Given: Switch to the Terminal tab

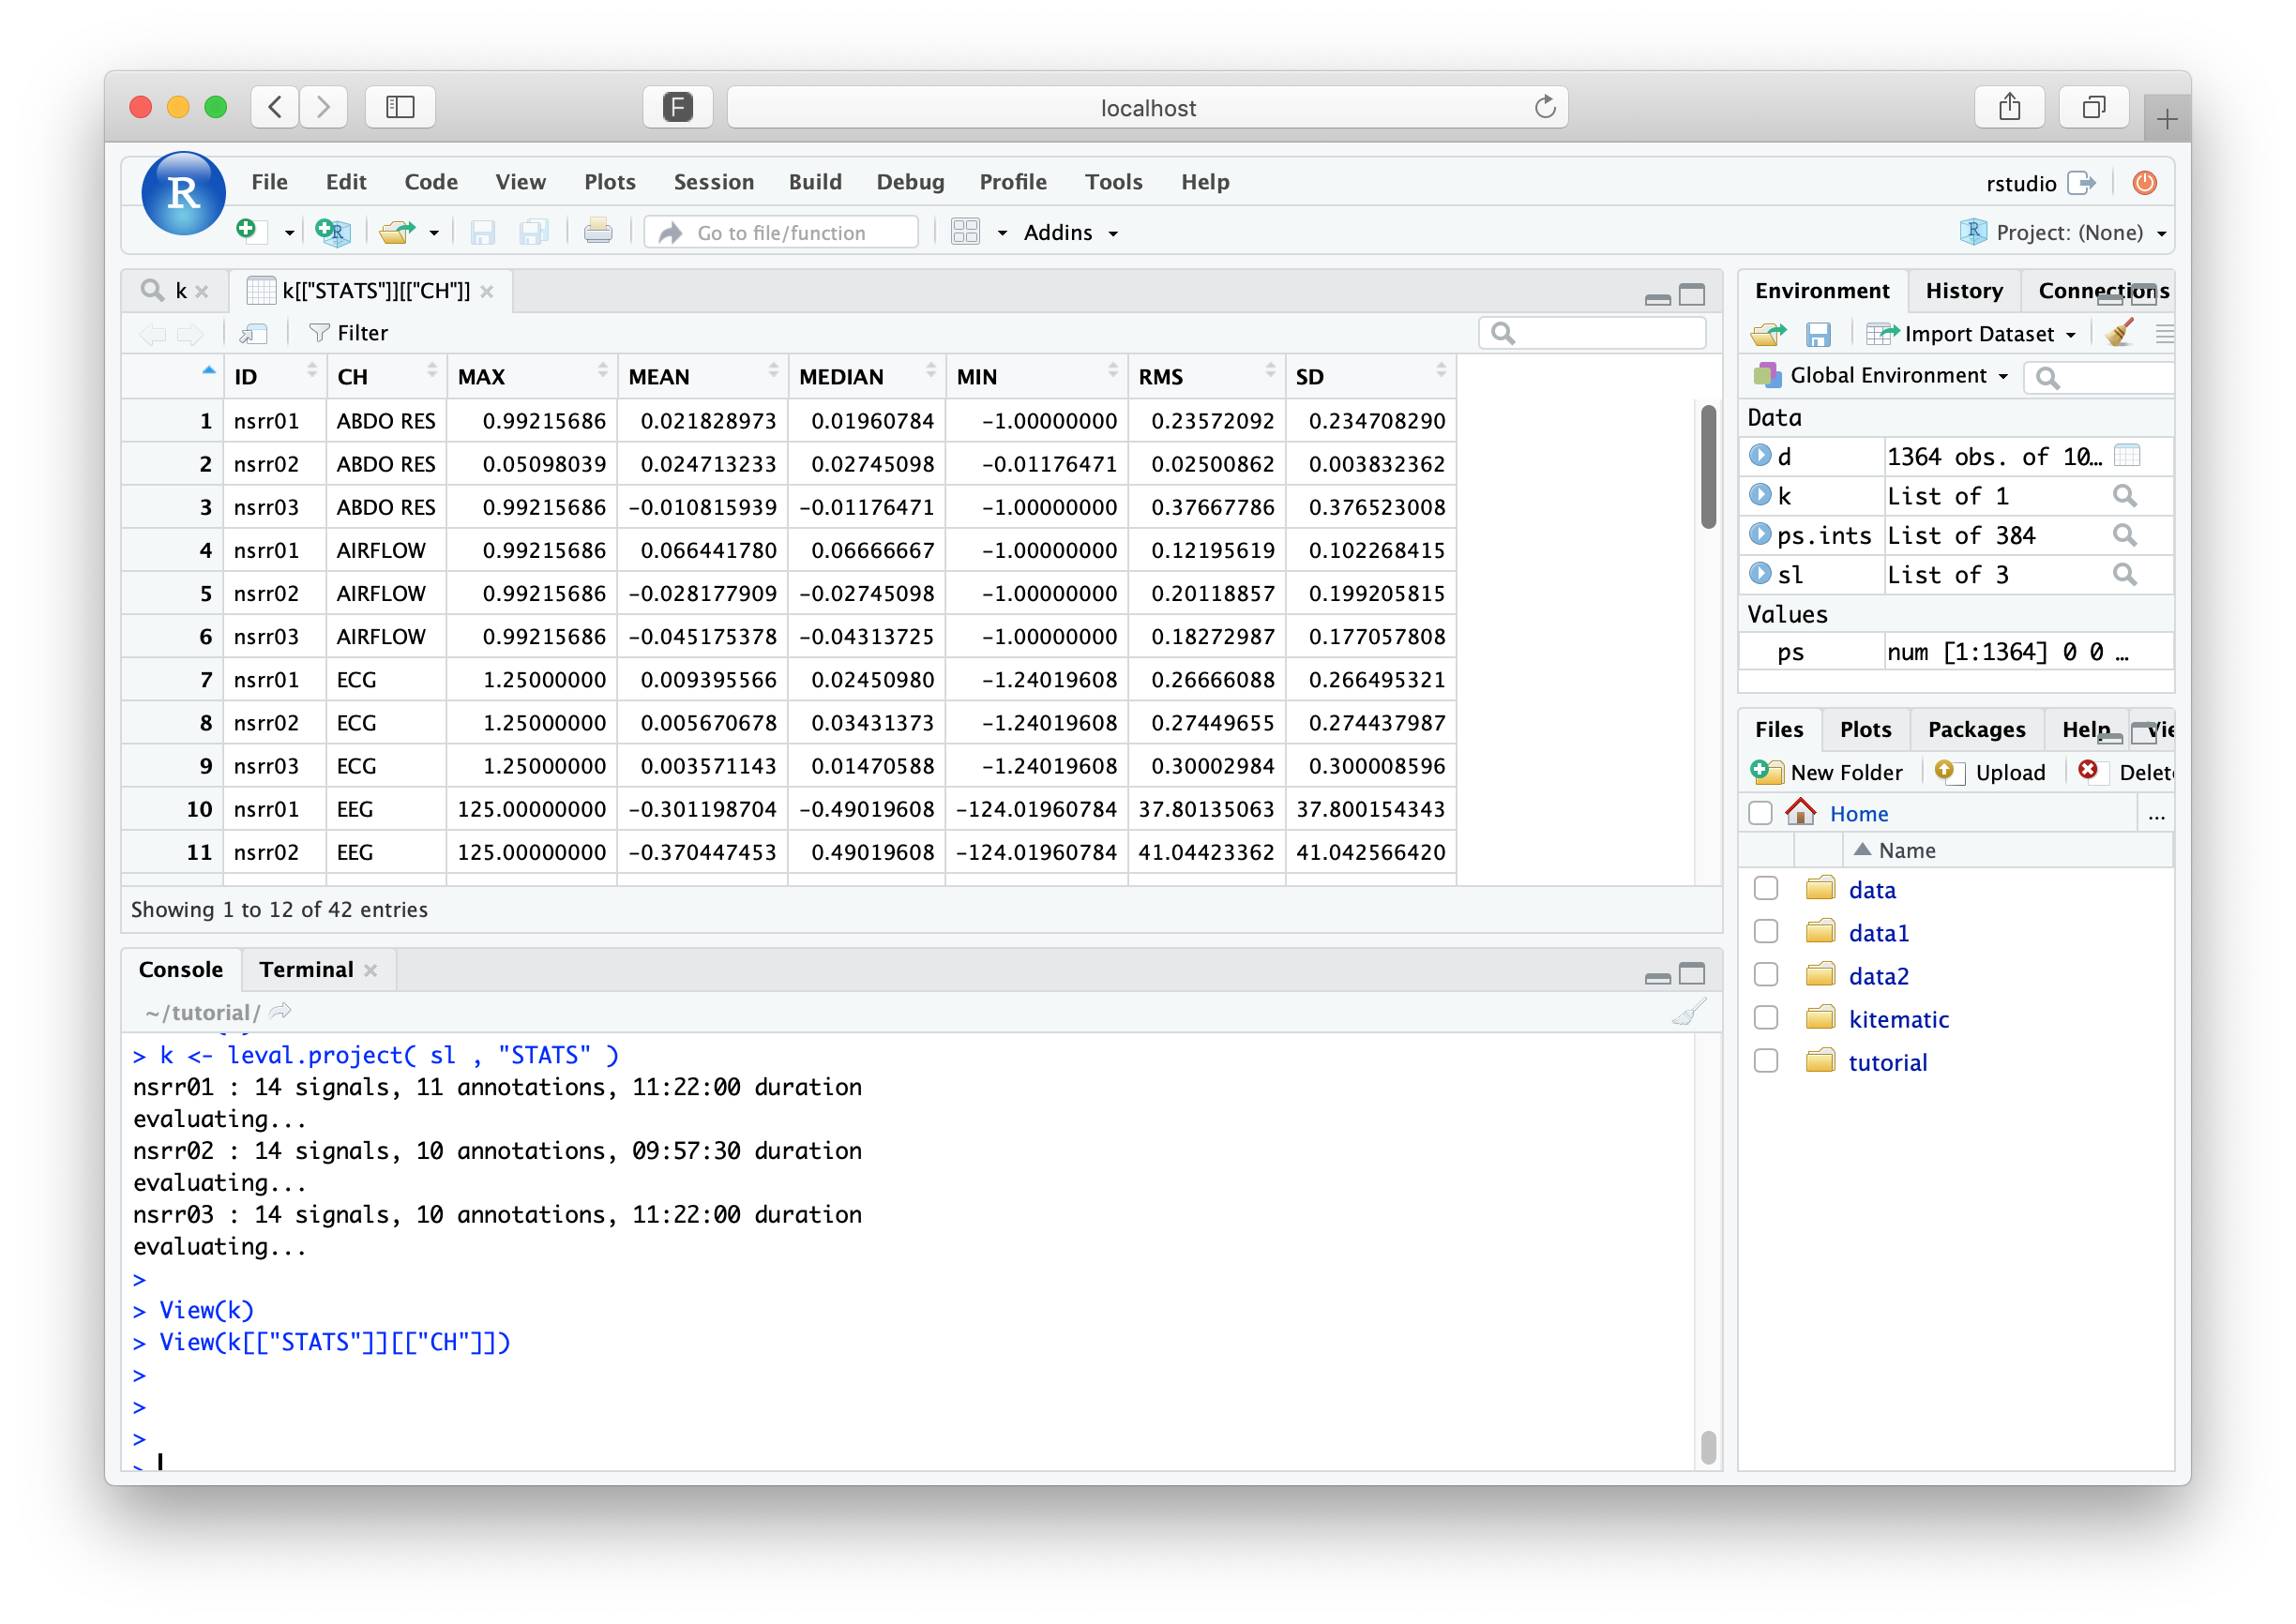Looking at the screenshot, I should [x=306, y=969].
